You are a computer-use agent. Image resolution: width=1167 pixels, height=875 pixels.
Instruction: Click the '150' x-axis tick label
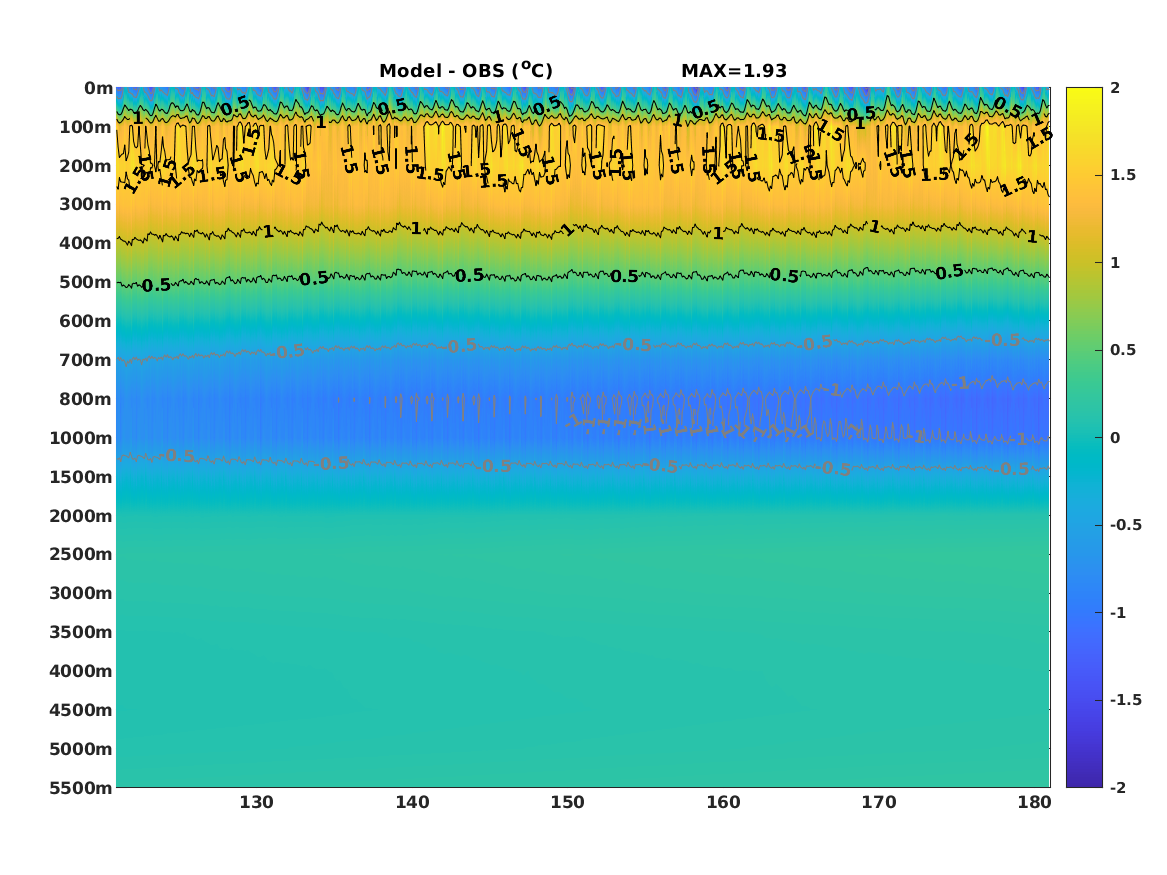click(567, 802)
